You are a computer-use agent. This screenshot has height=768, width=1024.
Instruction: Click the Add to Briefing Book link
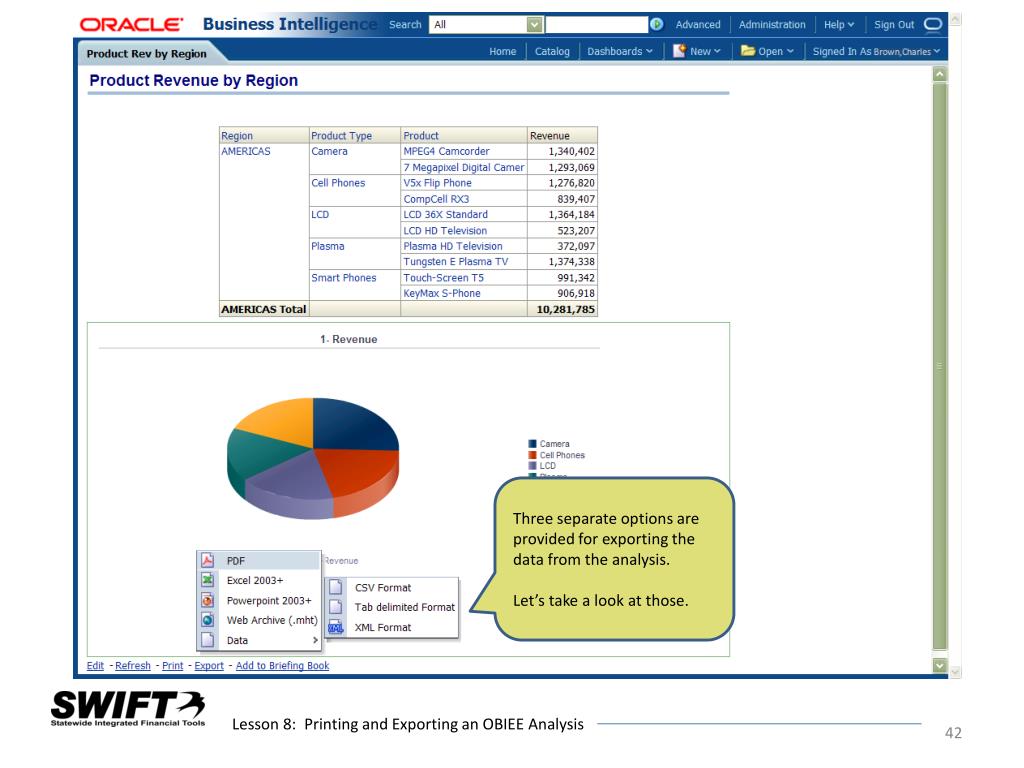[282, 665]
